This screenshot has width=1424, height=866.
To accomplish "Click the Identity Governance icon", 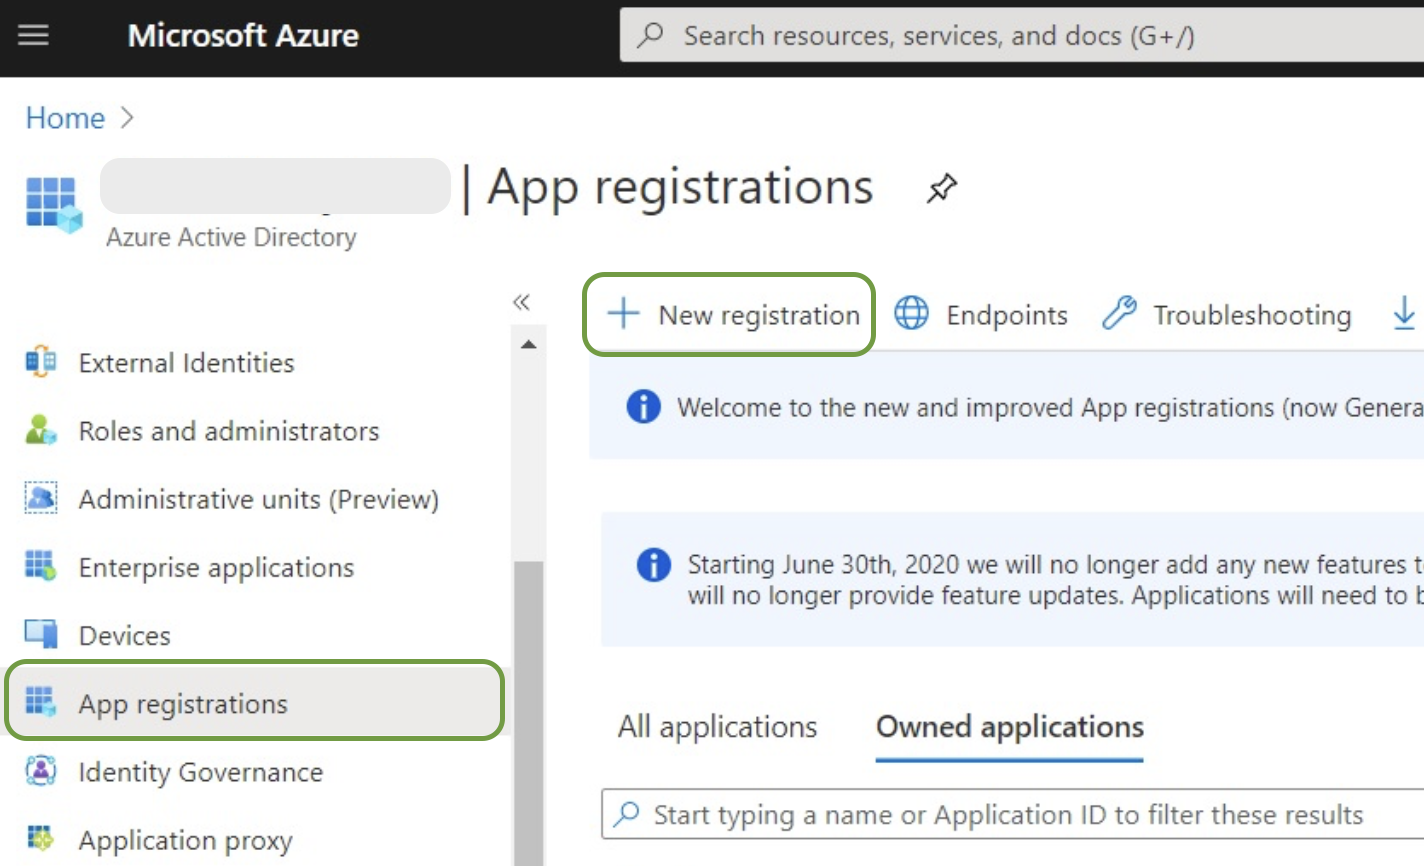I will coord(41,772).
